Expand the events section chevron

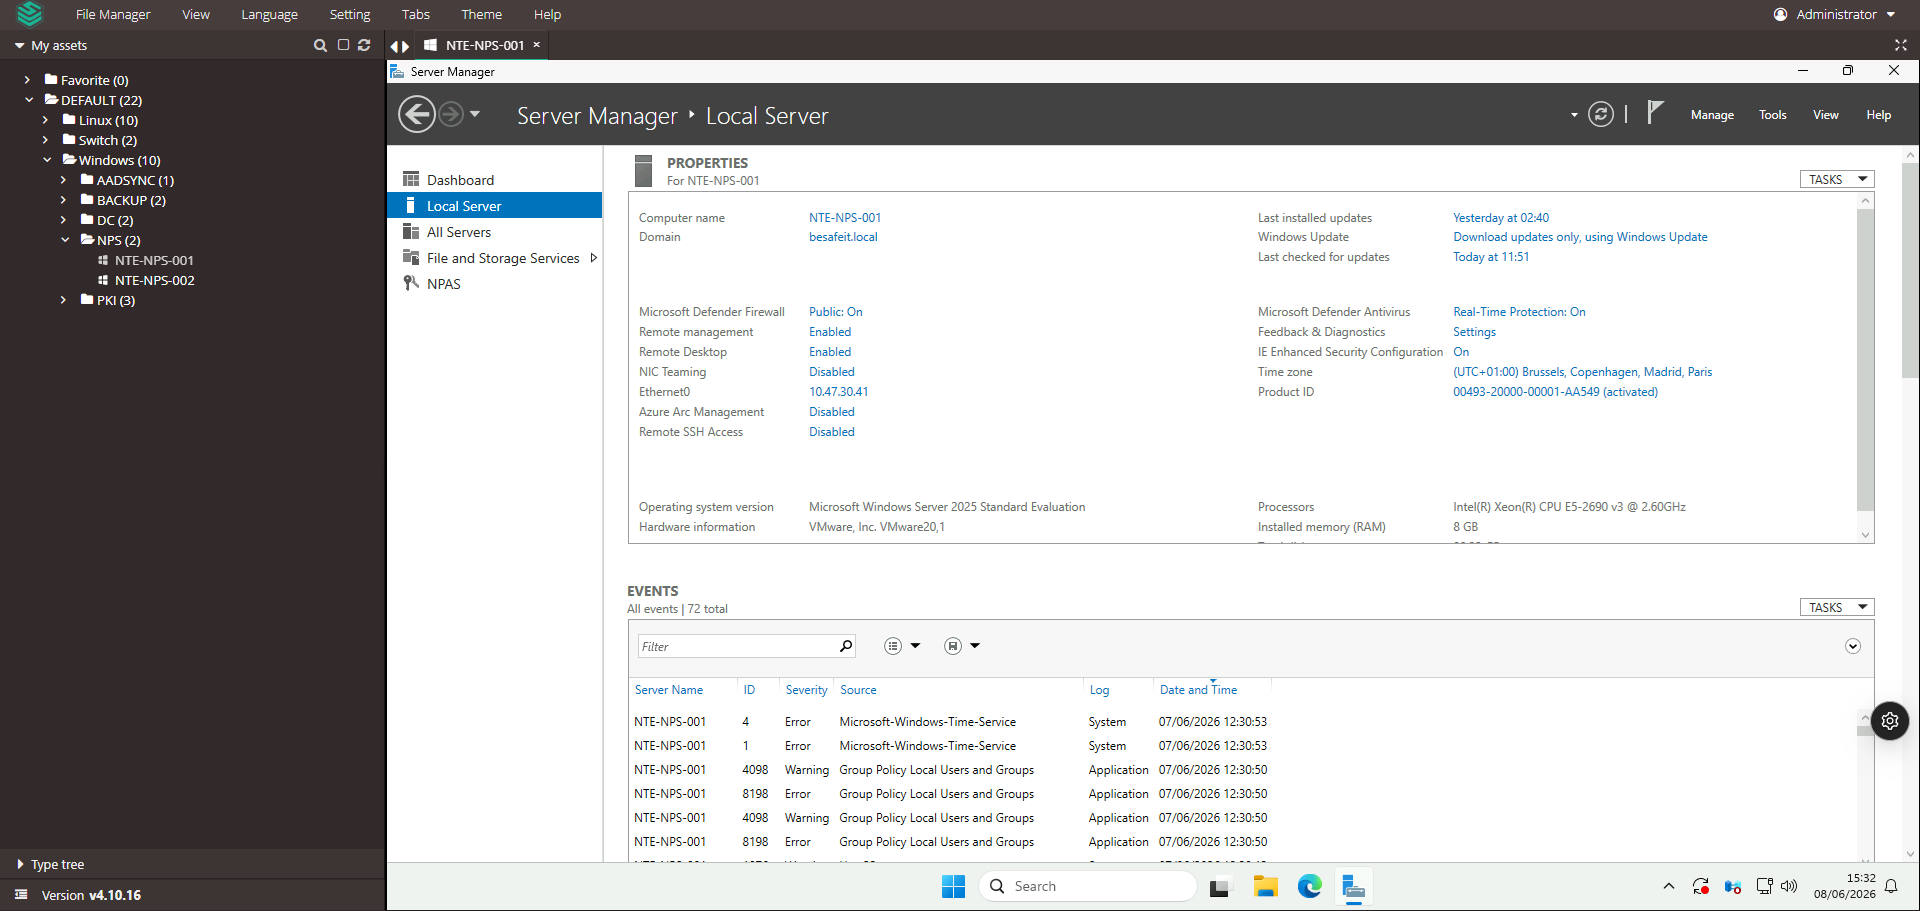[x=1853, y=646]
